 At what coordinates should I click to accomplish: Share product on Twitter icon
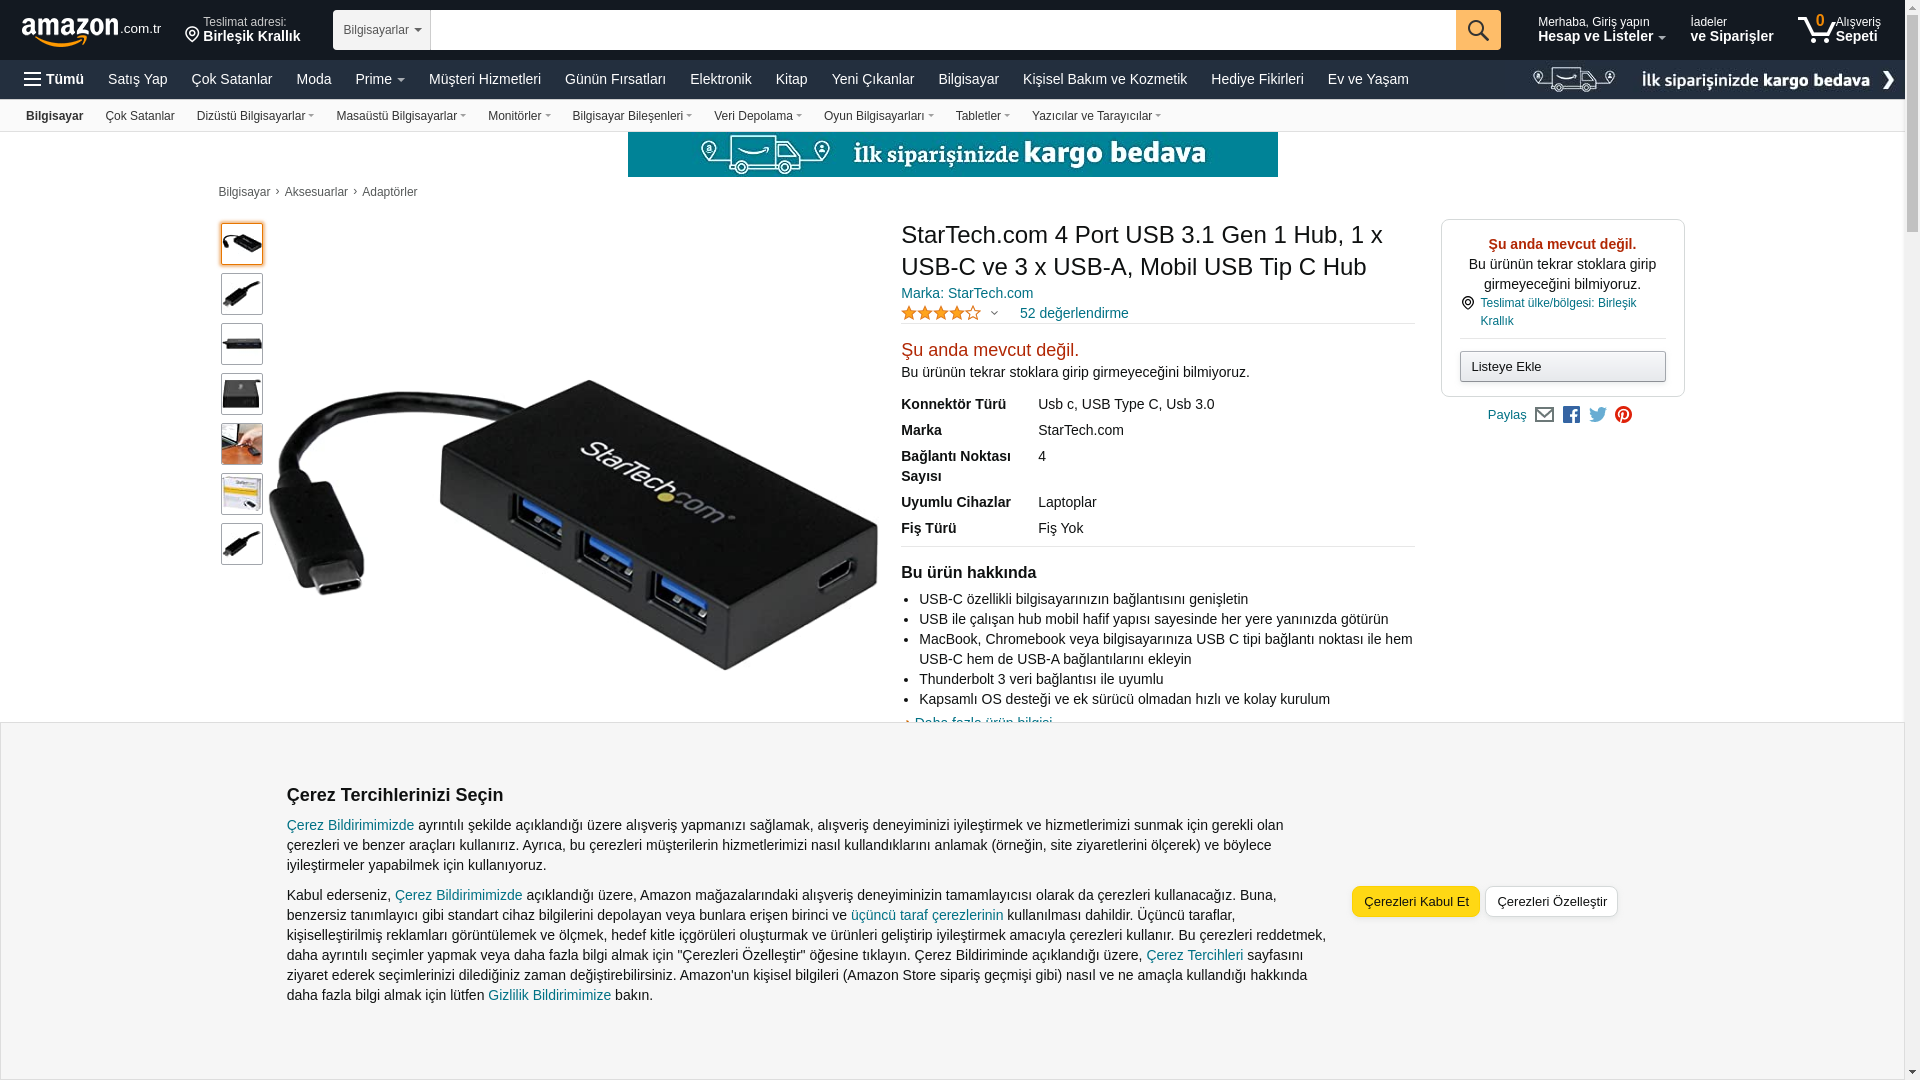point(1598,415)
